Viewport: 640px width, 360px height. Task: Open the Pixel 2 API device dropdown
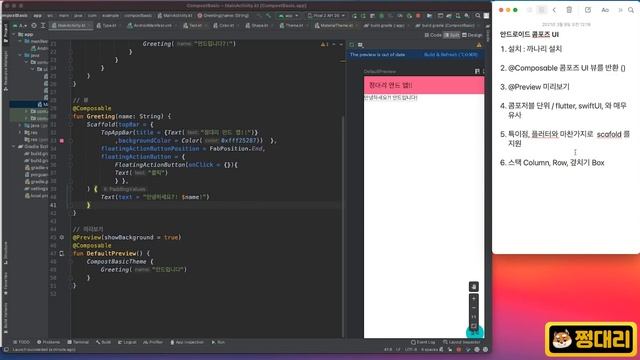pyautogui.click(x=326, y=16)
